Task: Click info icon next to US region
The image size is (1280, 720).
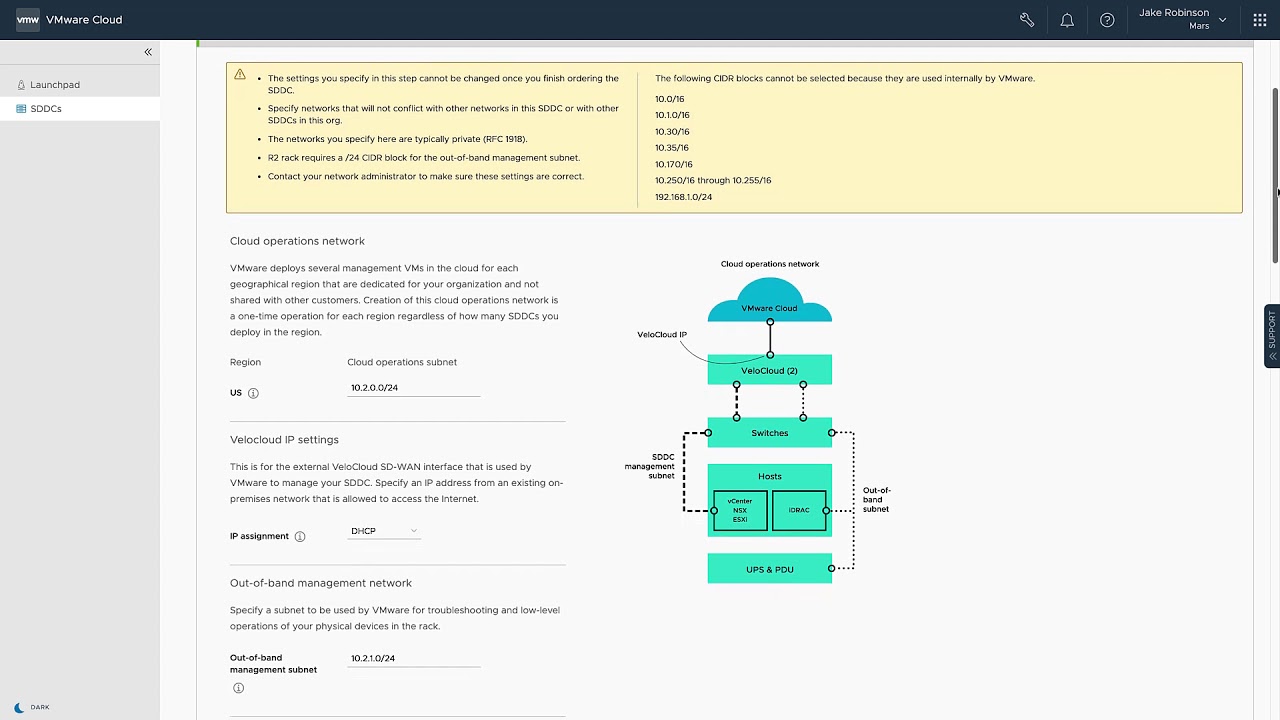Action: 253,393
